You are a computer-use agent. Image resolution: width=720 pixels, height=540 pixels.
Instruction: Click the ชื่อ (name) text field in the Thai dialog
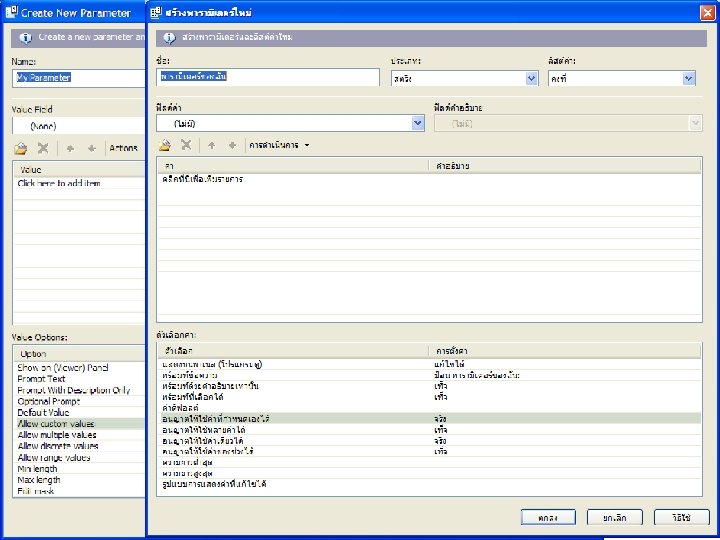pos(268,77)
